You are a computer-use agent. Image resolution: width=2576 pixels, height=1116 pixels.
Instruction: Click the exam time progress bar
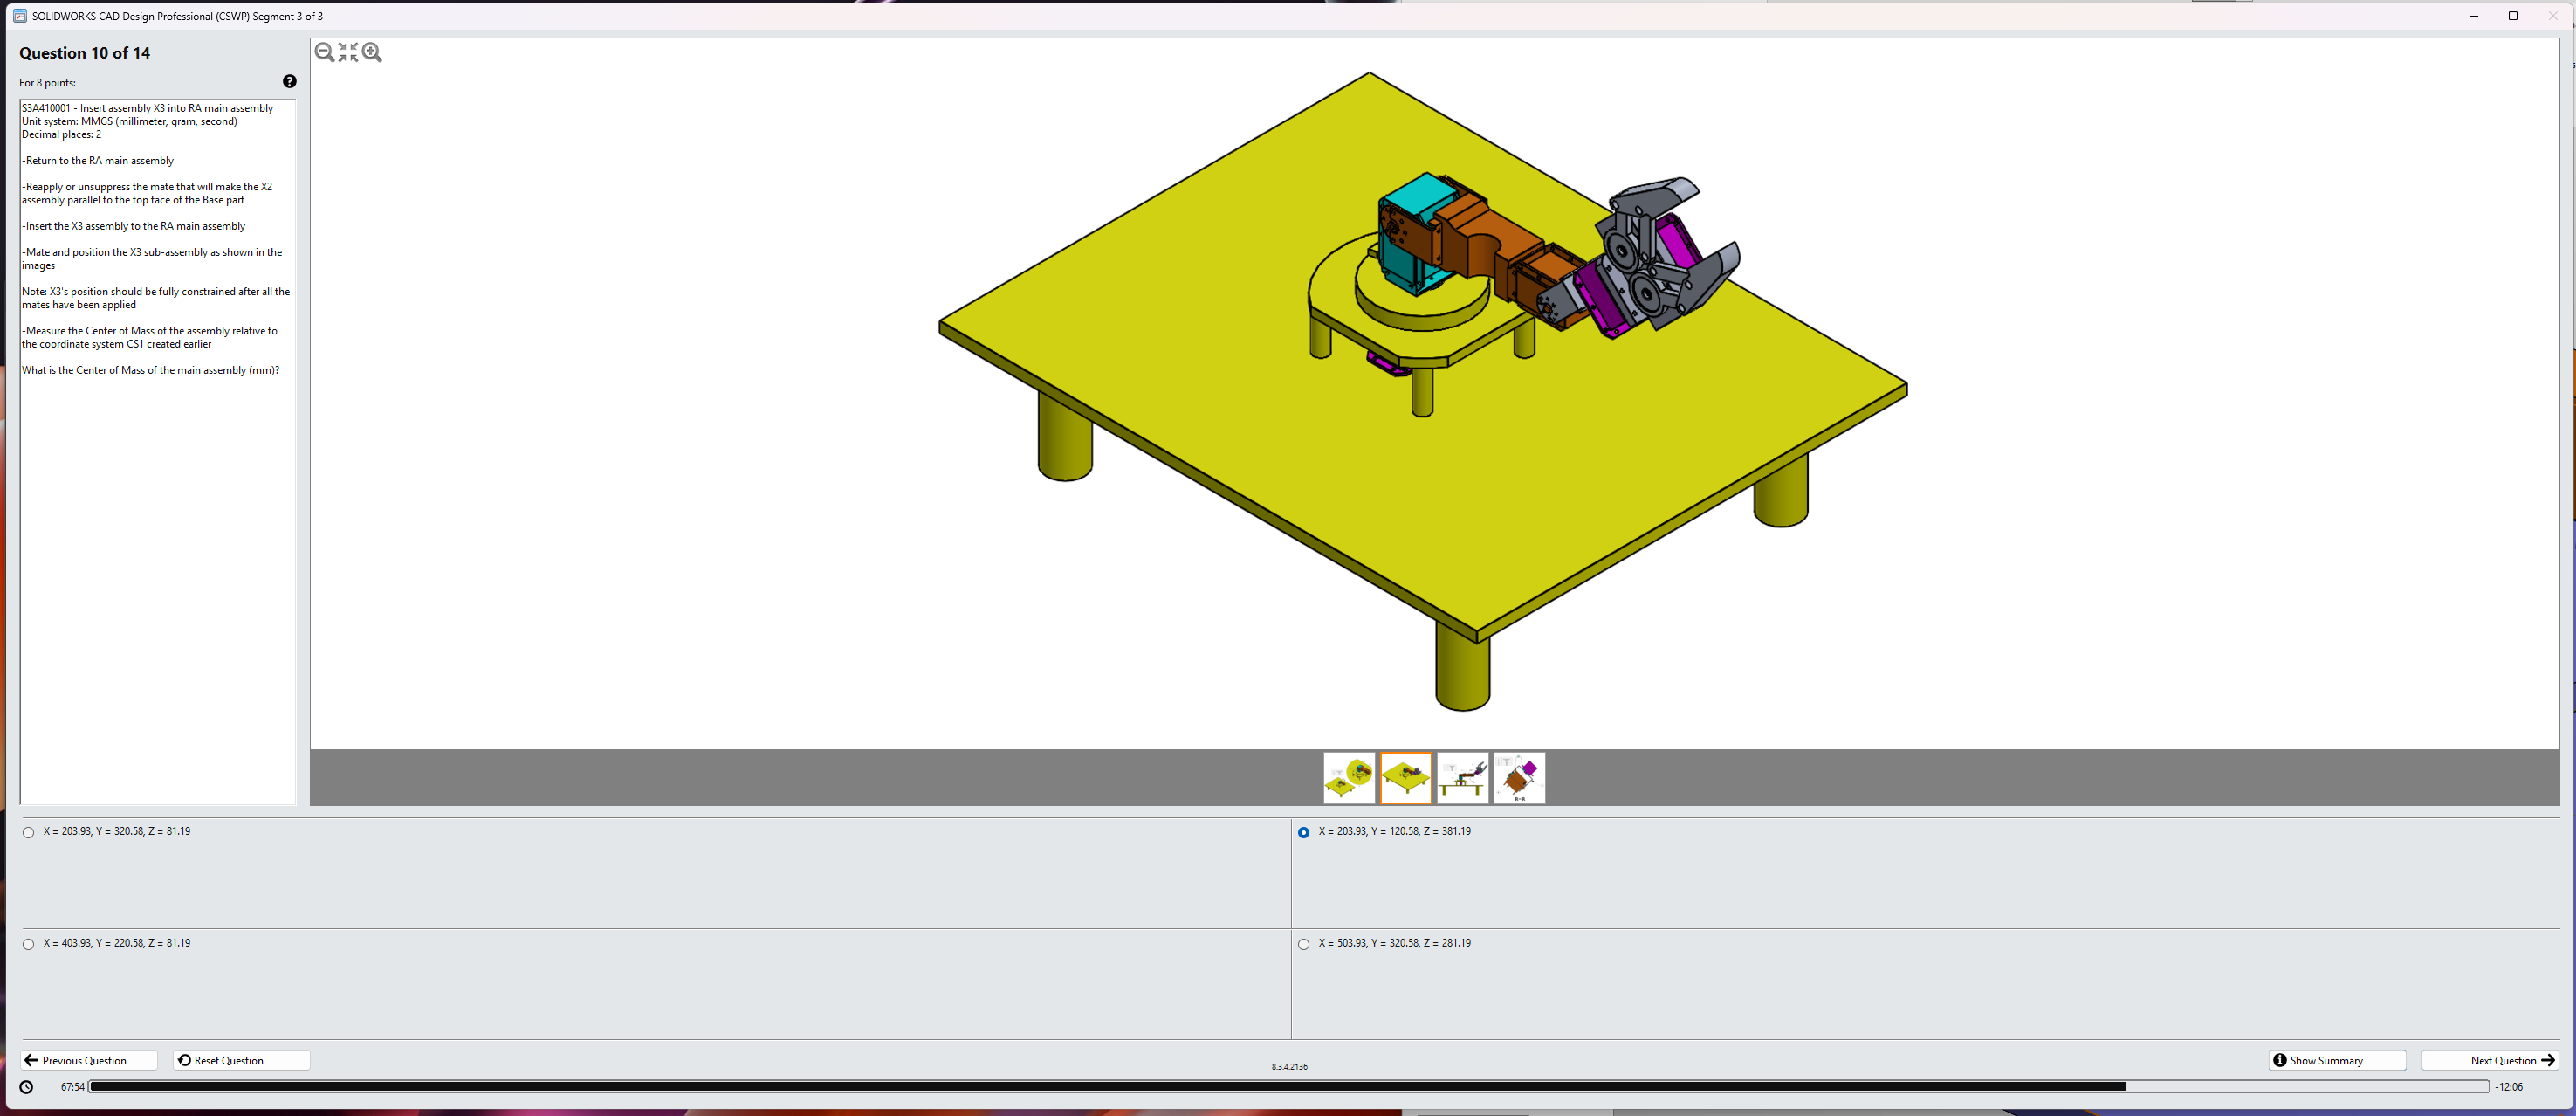point(1288,1087)
